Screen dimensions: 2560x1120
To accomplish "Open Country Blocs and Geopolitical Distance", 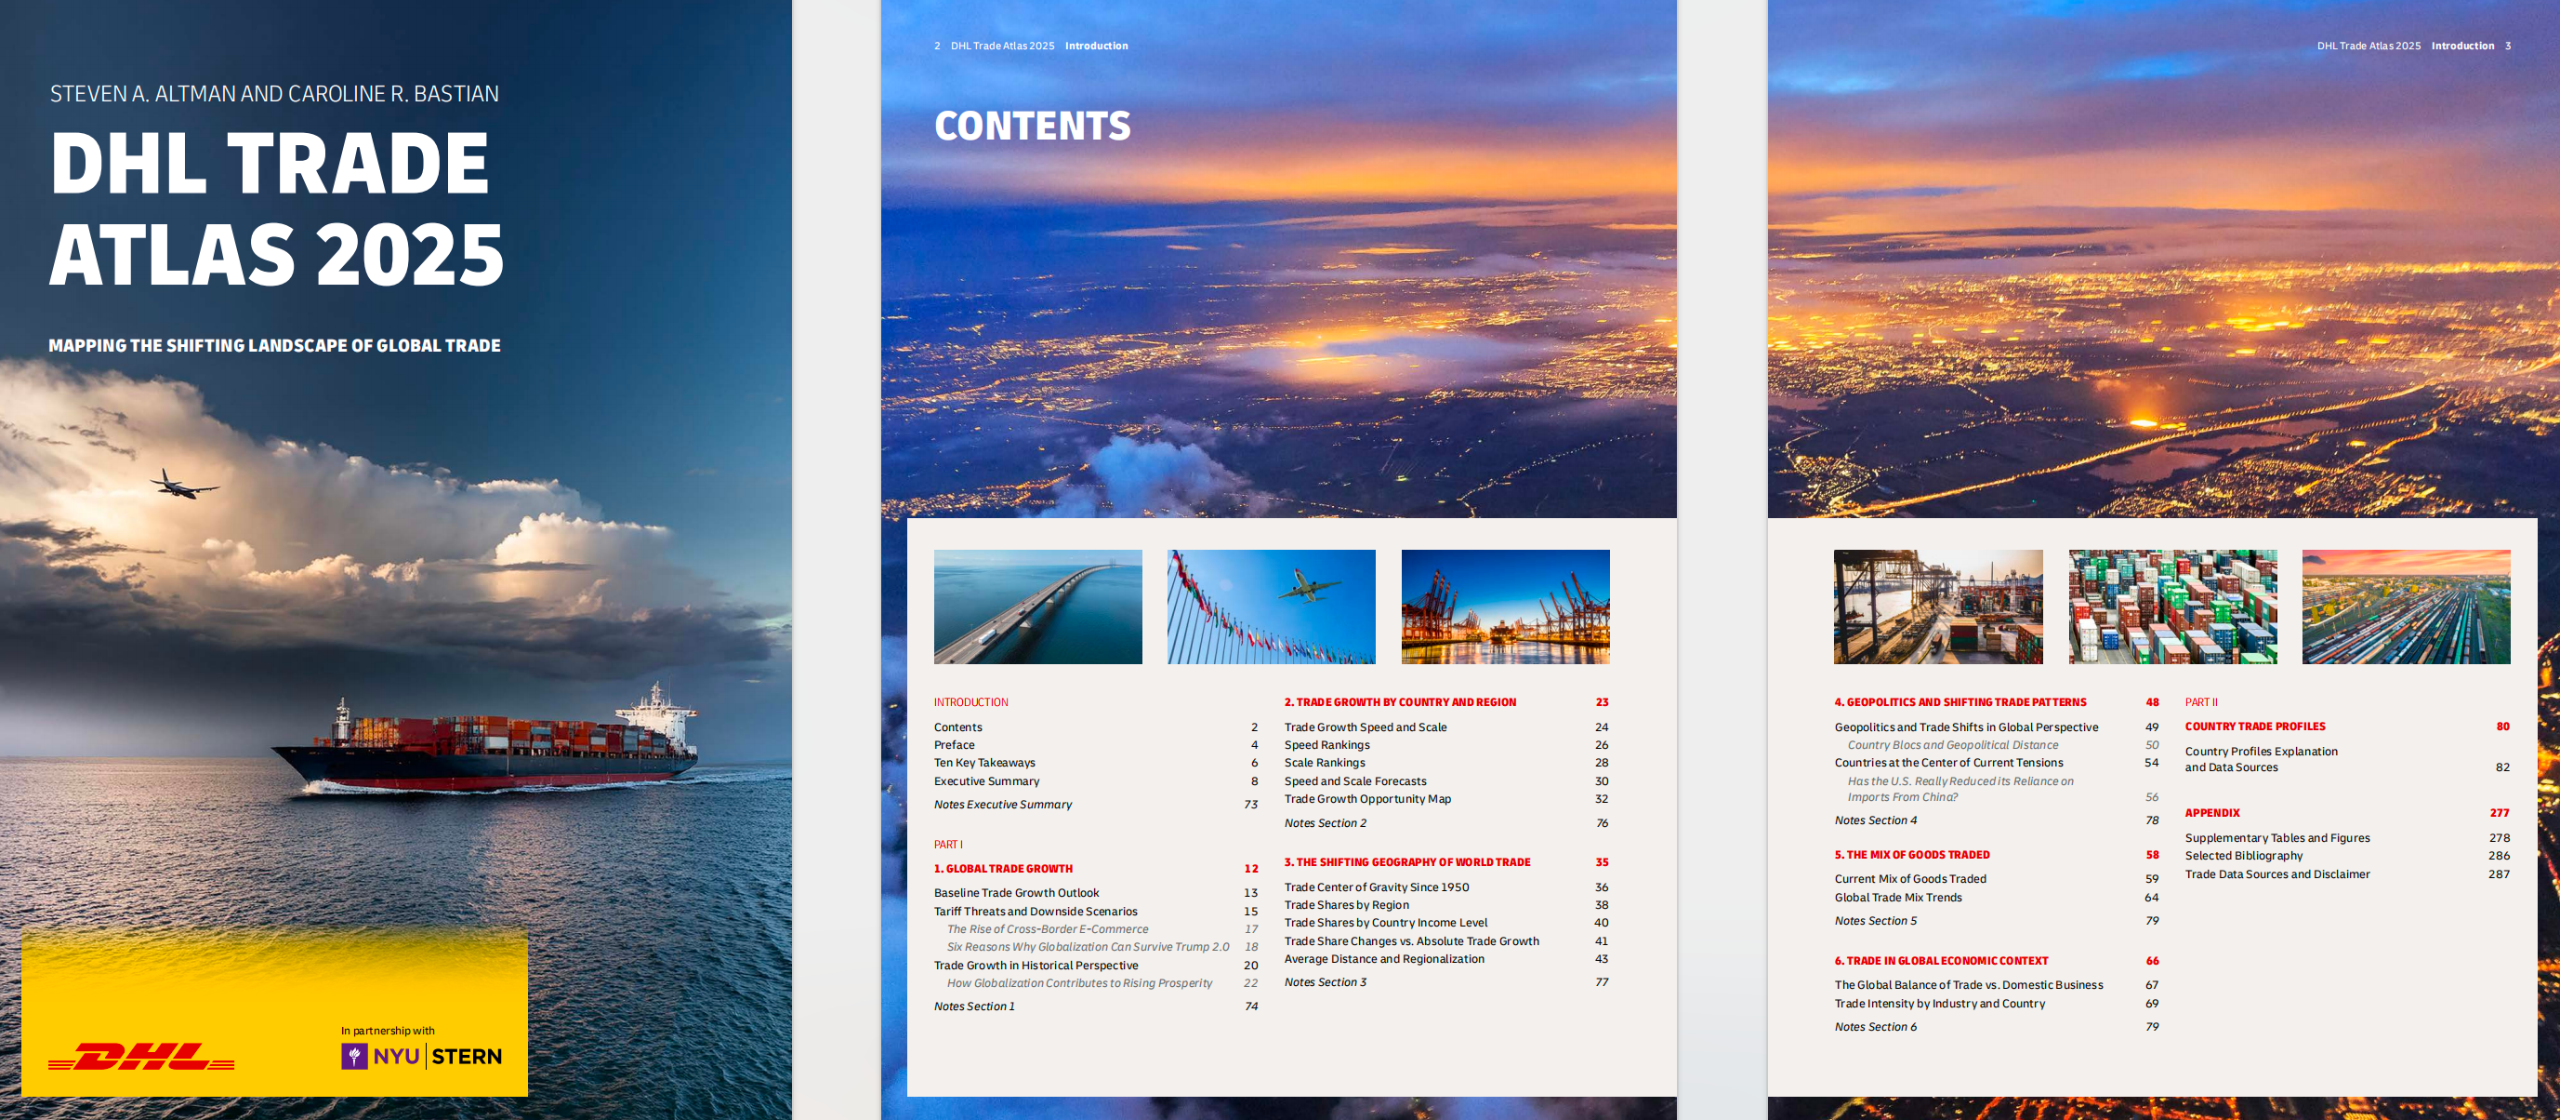I will pyautogui.click(x=2003, y=745).
